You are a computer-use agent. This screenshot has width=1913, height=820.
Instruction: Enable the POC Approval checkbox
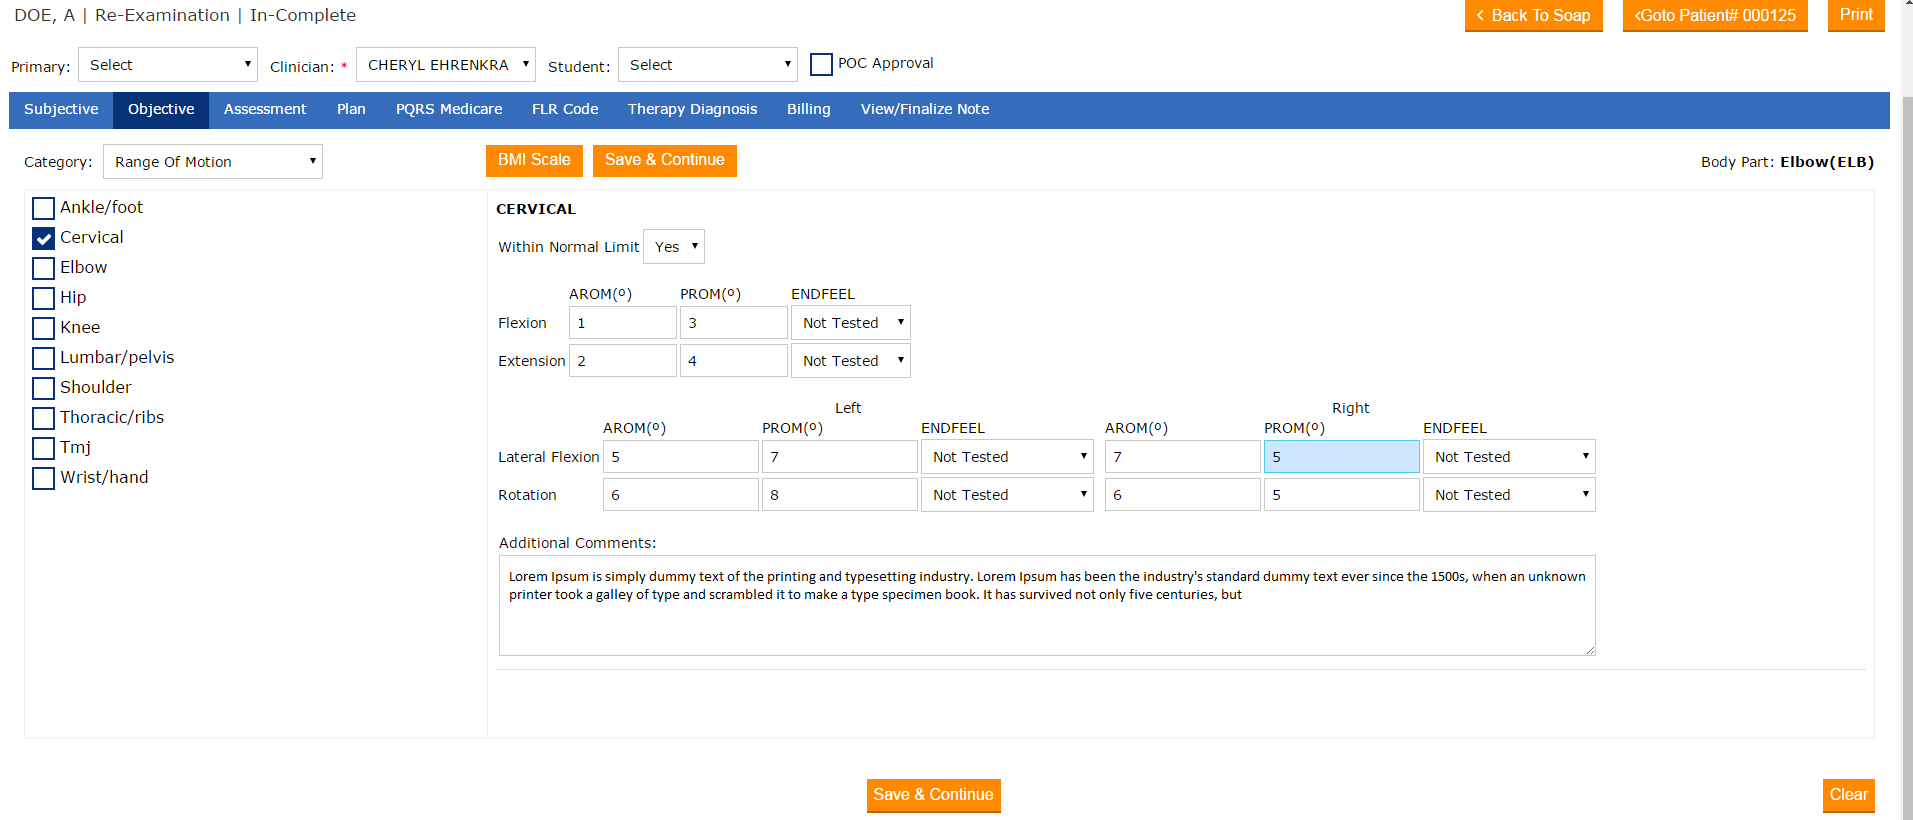[821, 64]
